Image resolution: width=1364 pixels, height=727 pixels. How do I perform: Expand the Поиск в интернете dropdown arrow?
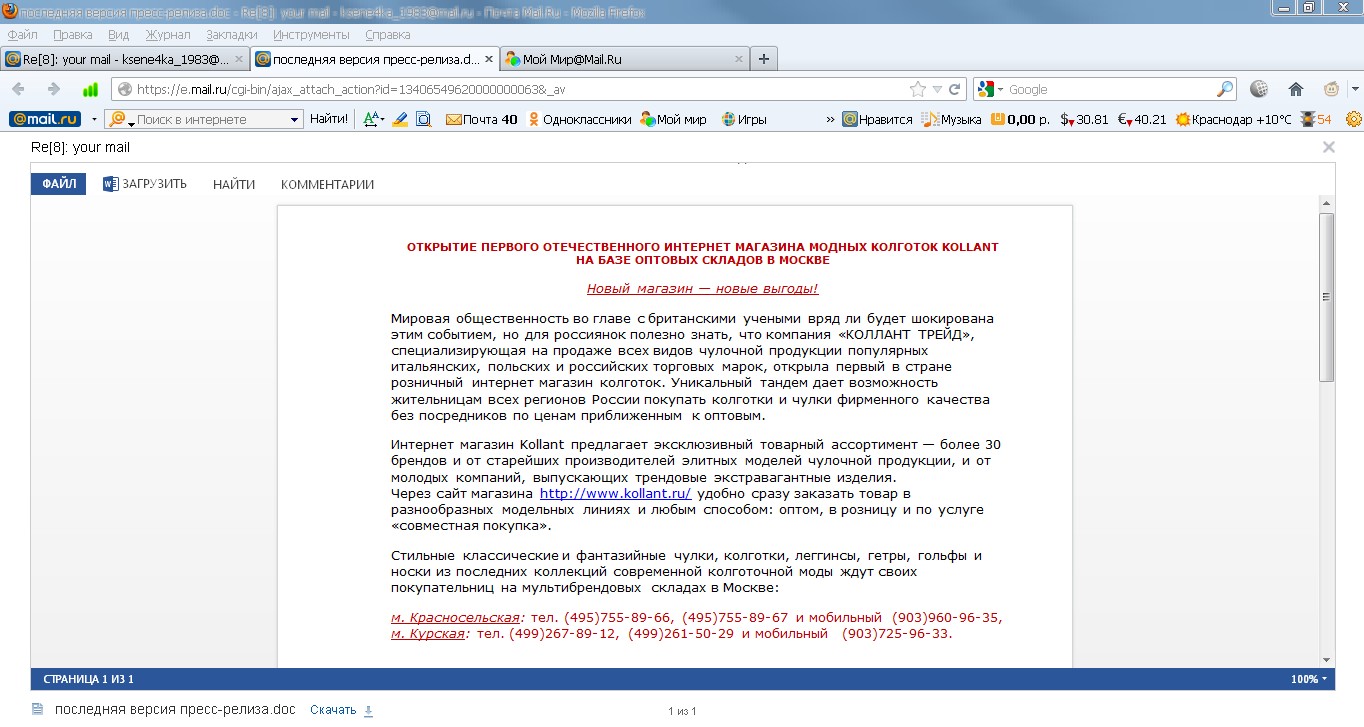point(294,119)
